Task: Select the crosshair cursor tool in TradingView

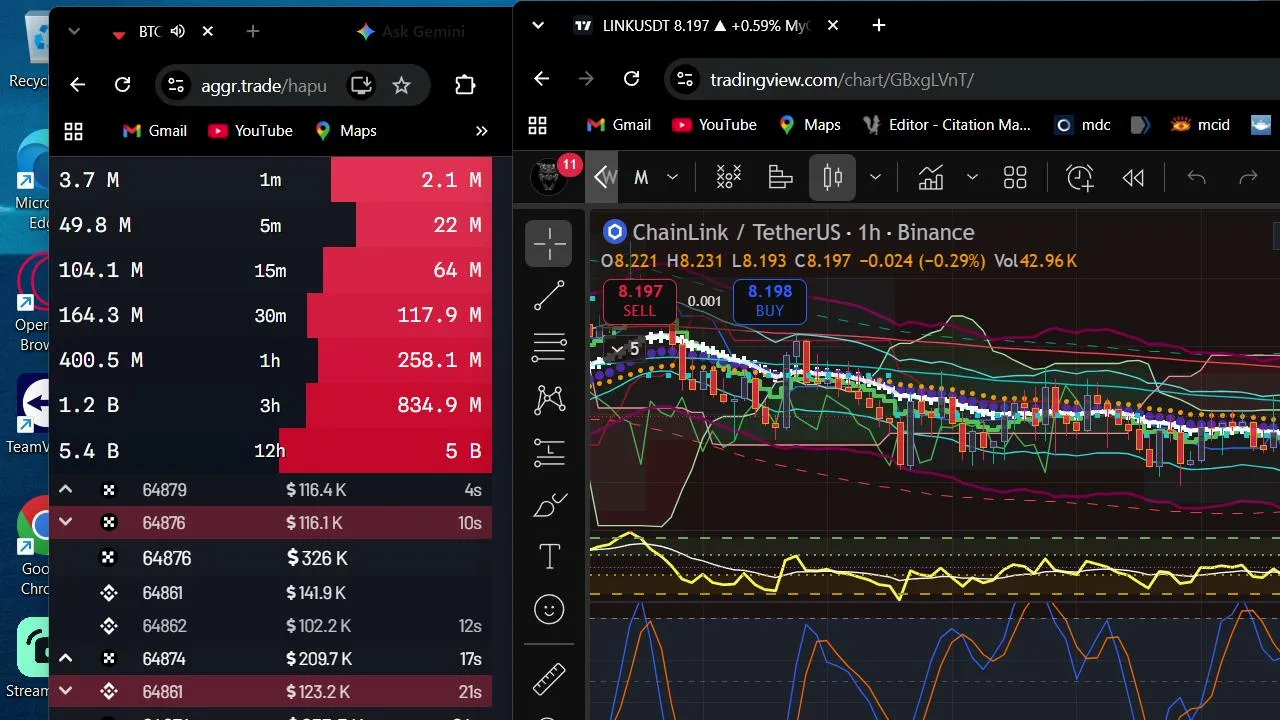Action: coord(549,244)
